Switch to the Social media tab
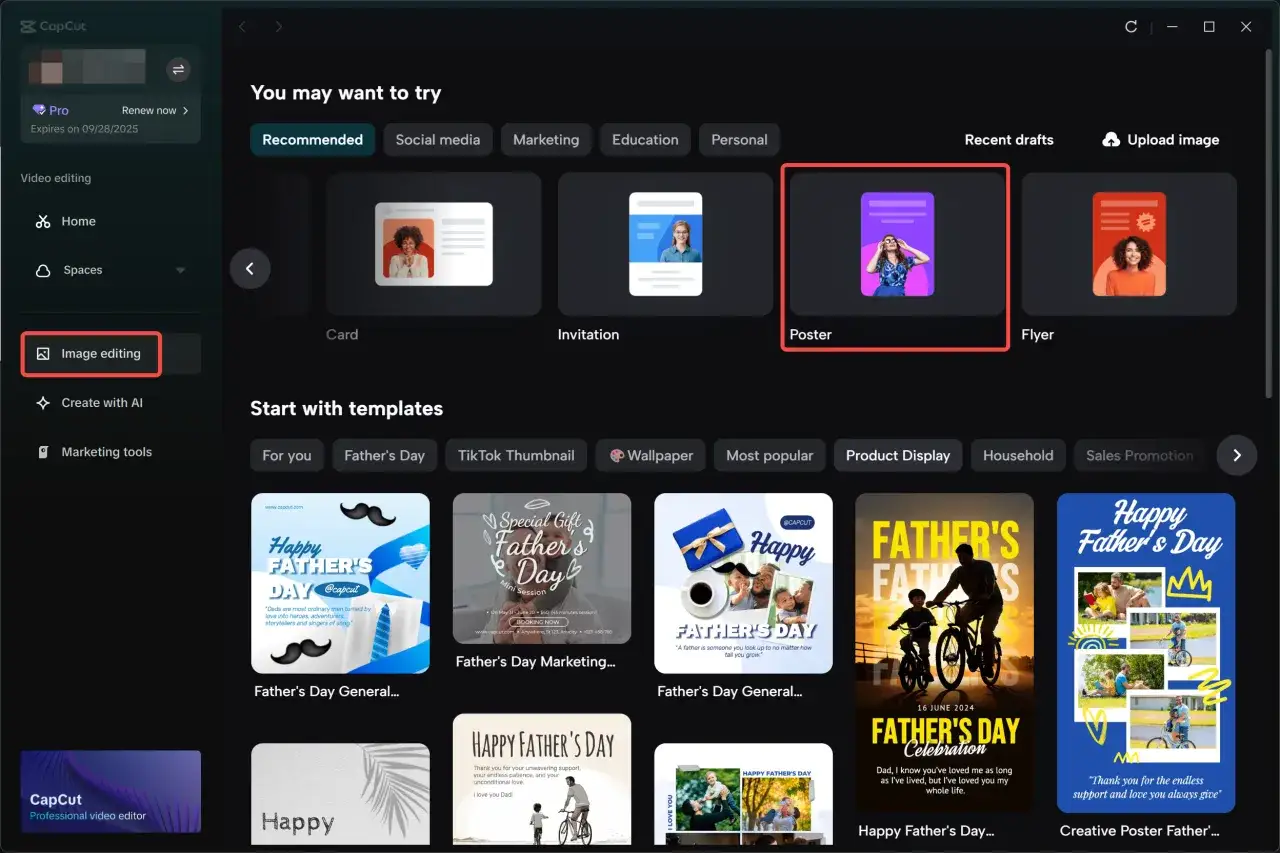Viewport: 1280px width, 853px height. coord(437,140)
